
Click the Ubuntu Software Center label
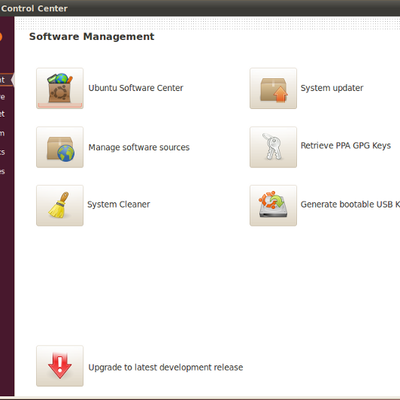(x=136, y=88)
